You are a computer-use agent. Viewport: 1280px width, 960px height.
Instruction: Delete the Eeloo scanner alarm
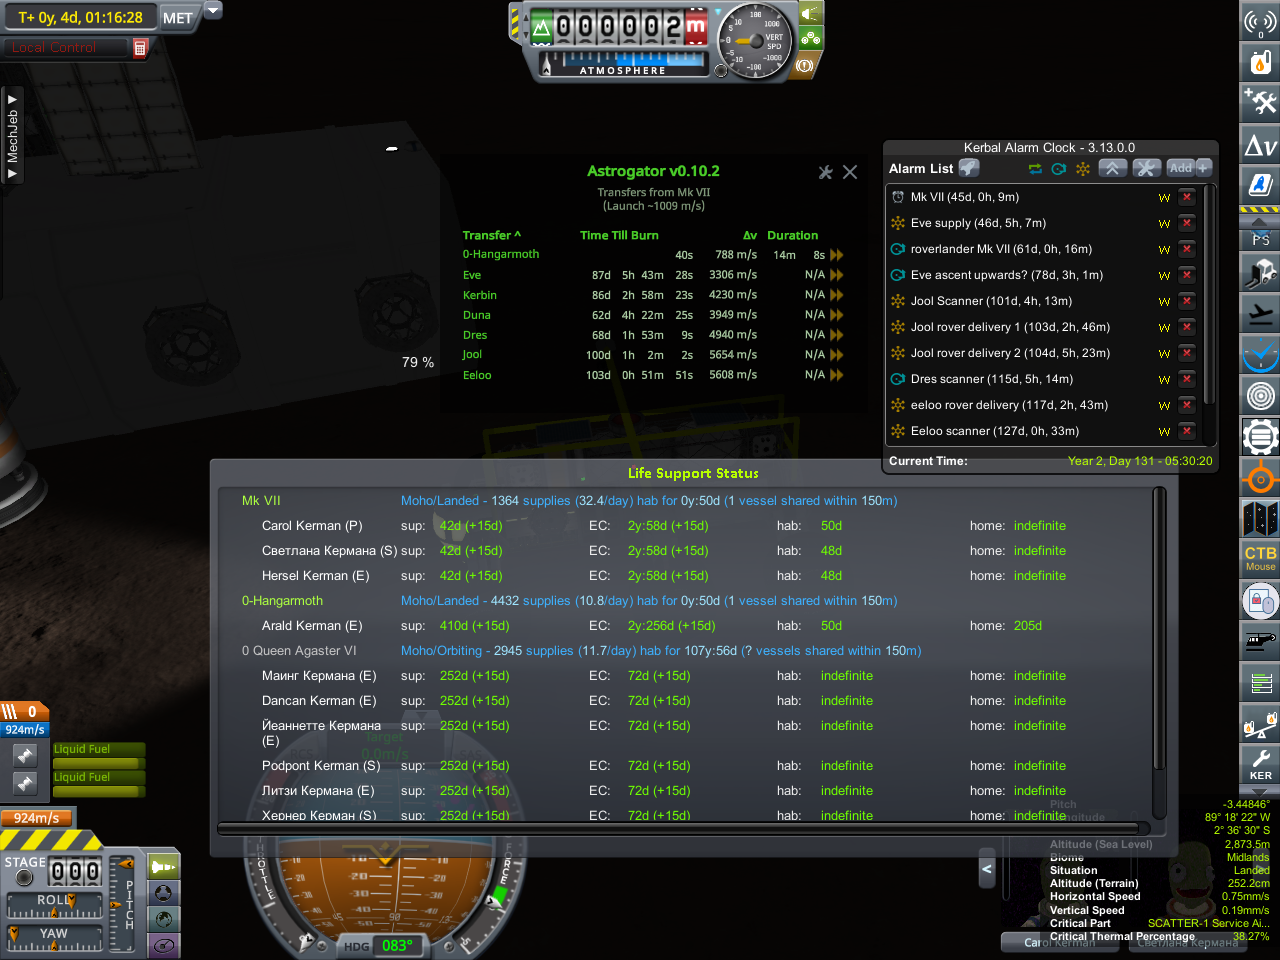[x=1187, y=431]
